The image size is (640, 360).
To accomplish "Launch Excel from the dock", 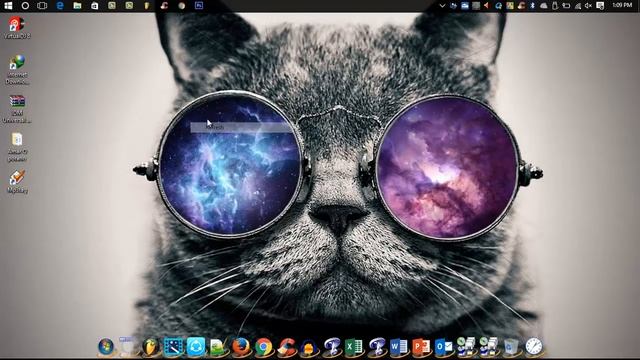I will pyautogui.click(x=353, y=347).
